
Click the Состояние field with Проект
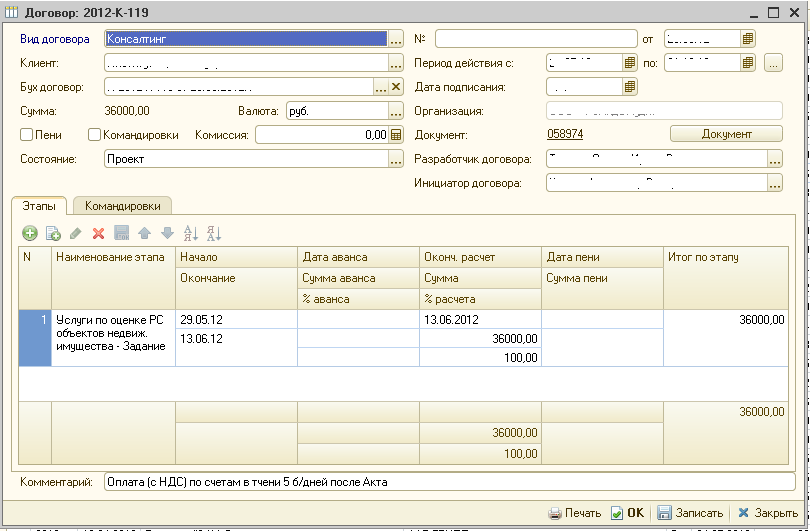coord(246,159)
